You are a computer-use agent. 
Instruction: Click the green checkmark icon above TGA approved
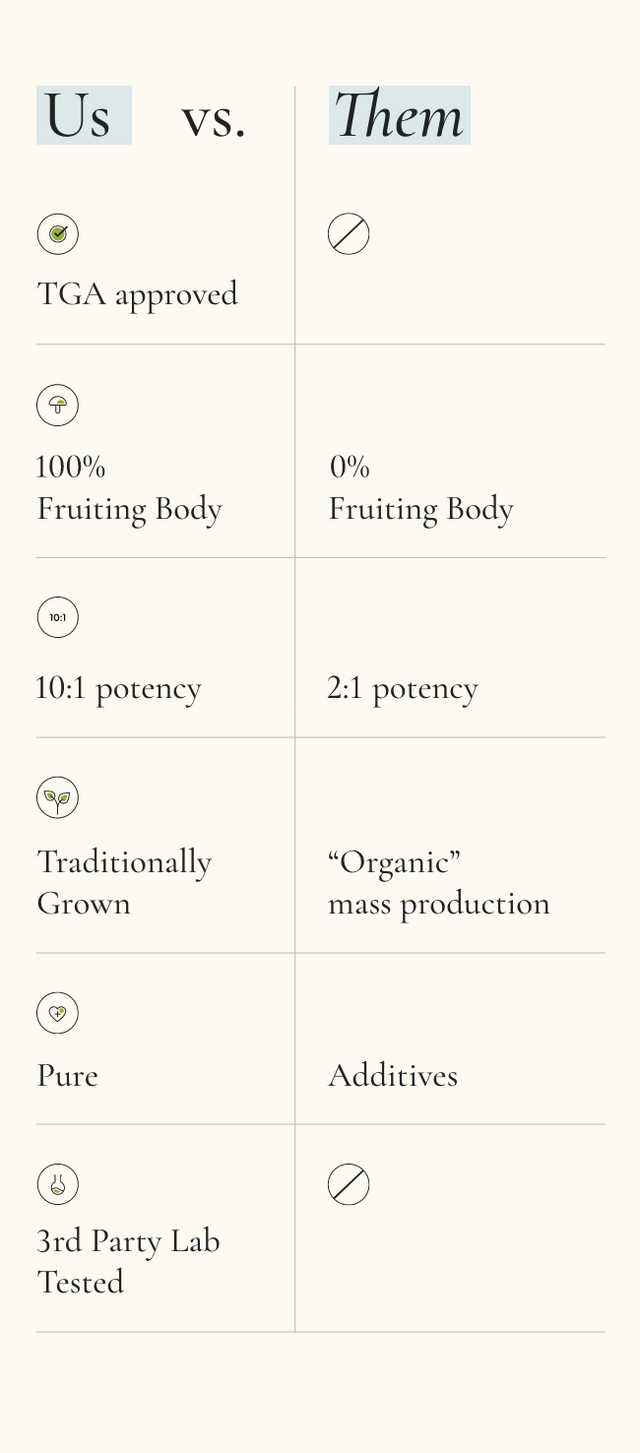point(58,234)
